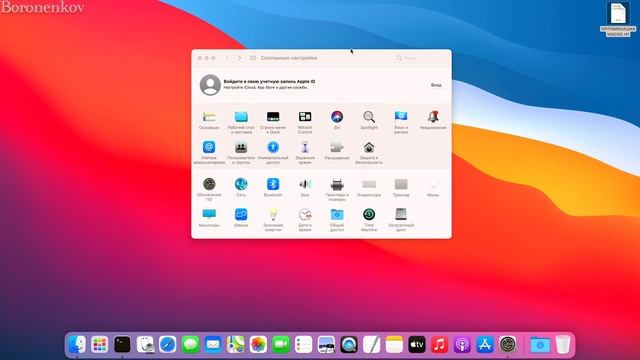Open TextEdit from the Dock
640x360 pixels.
(x=371, y=345)
